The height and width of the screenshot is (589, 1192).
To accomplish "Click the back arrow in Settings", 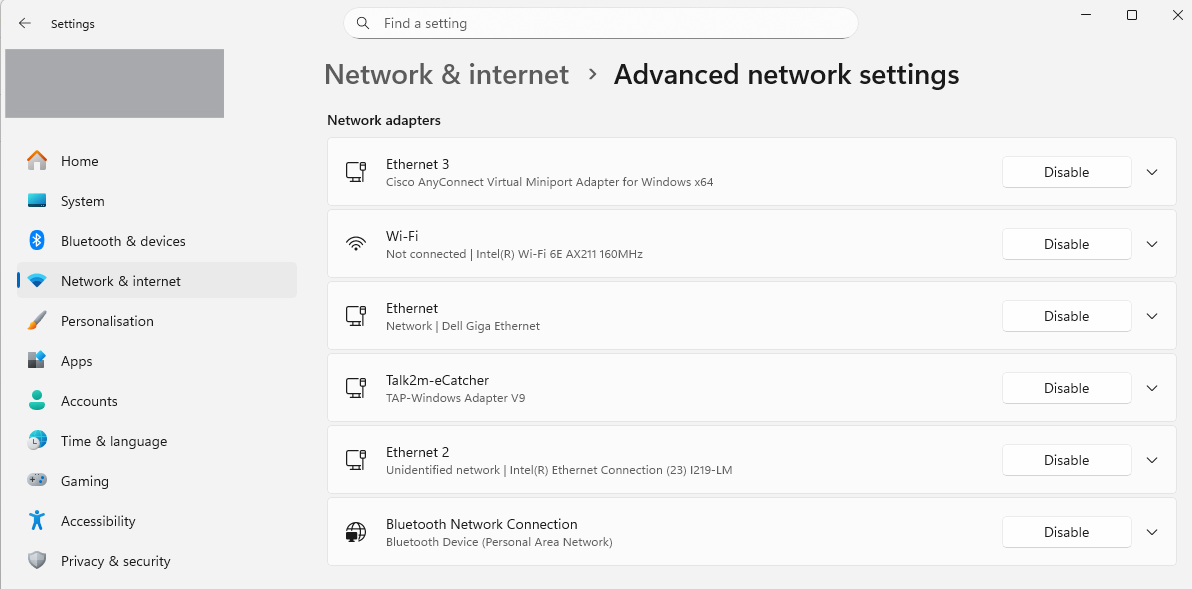I will click(25, 23).
